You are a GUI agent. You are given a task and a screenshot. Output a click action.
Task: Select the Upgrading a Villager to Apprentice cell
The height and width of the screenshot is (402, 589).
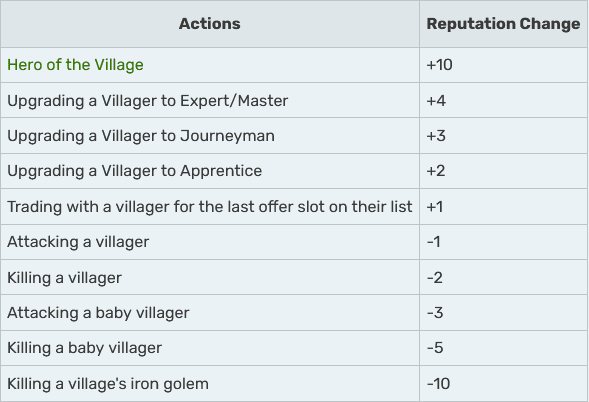click(210, 171)
